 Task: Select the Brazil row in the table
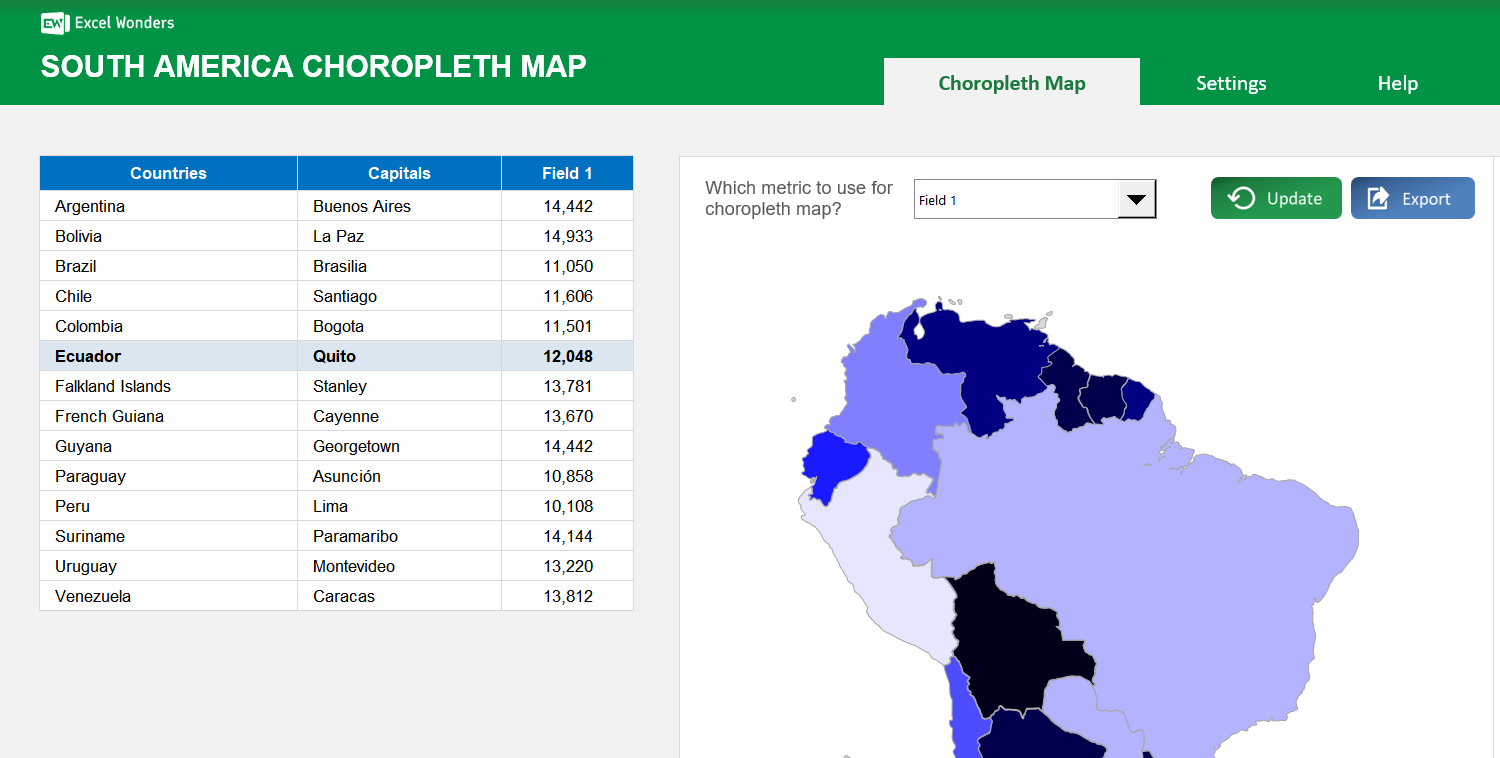tap(168, 266)
